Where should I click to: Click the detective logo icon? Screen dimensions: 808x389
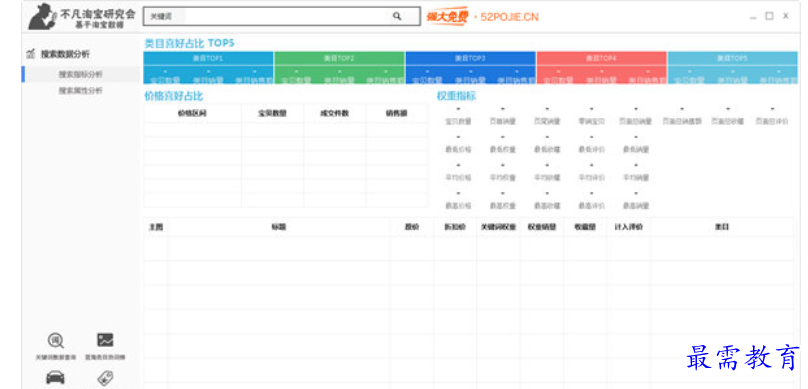tap(43, 16)
